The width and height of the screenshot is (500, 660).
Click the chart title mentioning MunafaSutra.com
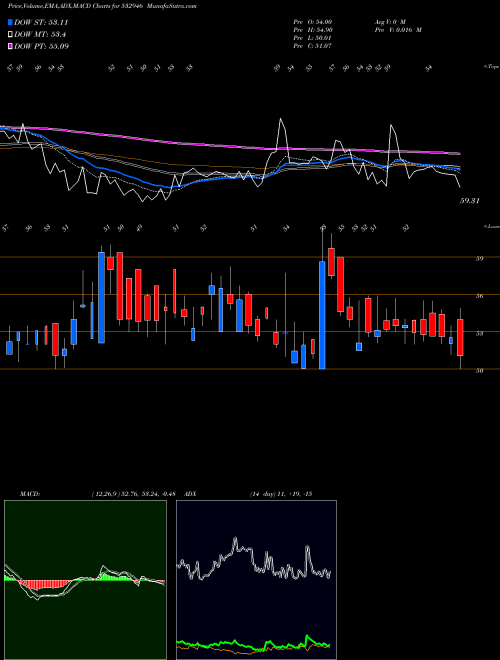[x=102, y=6]
